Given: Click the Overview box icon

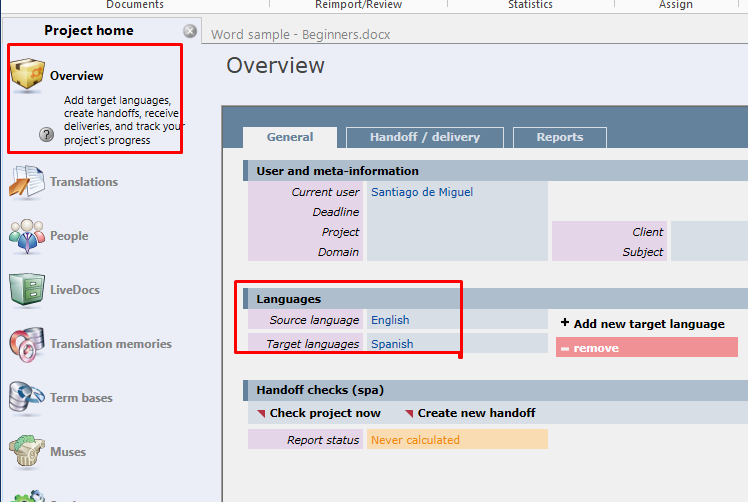Looking at the screenshot, I should (x=28, y=76).
